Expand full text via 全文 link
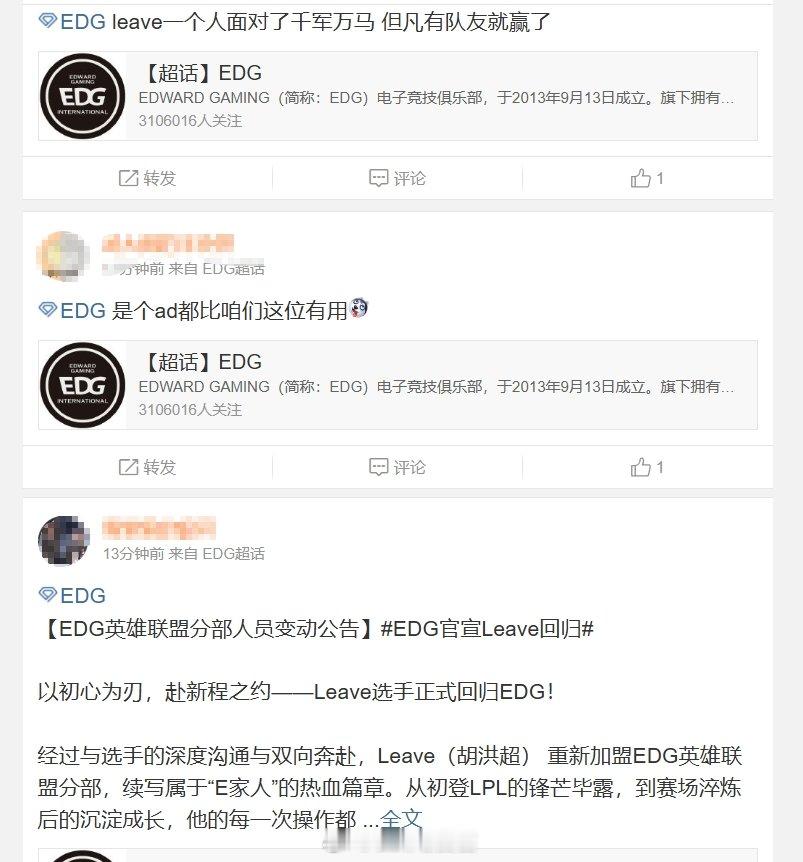The height and width of the screenshot is (862, 803). [x=401, y=819]
